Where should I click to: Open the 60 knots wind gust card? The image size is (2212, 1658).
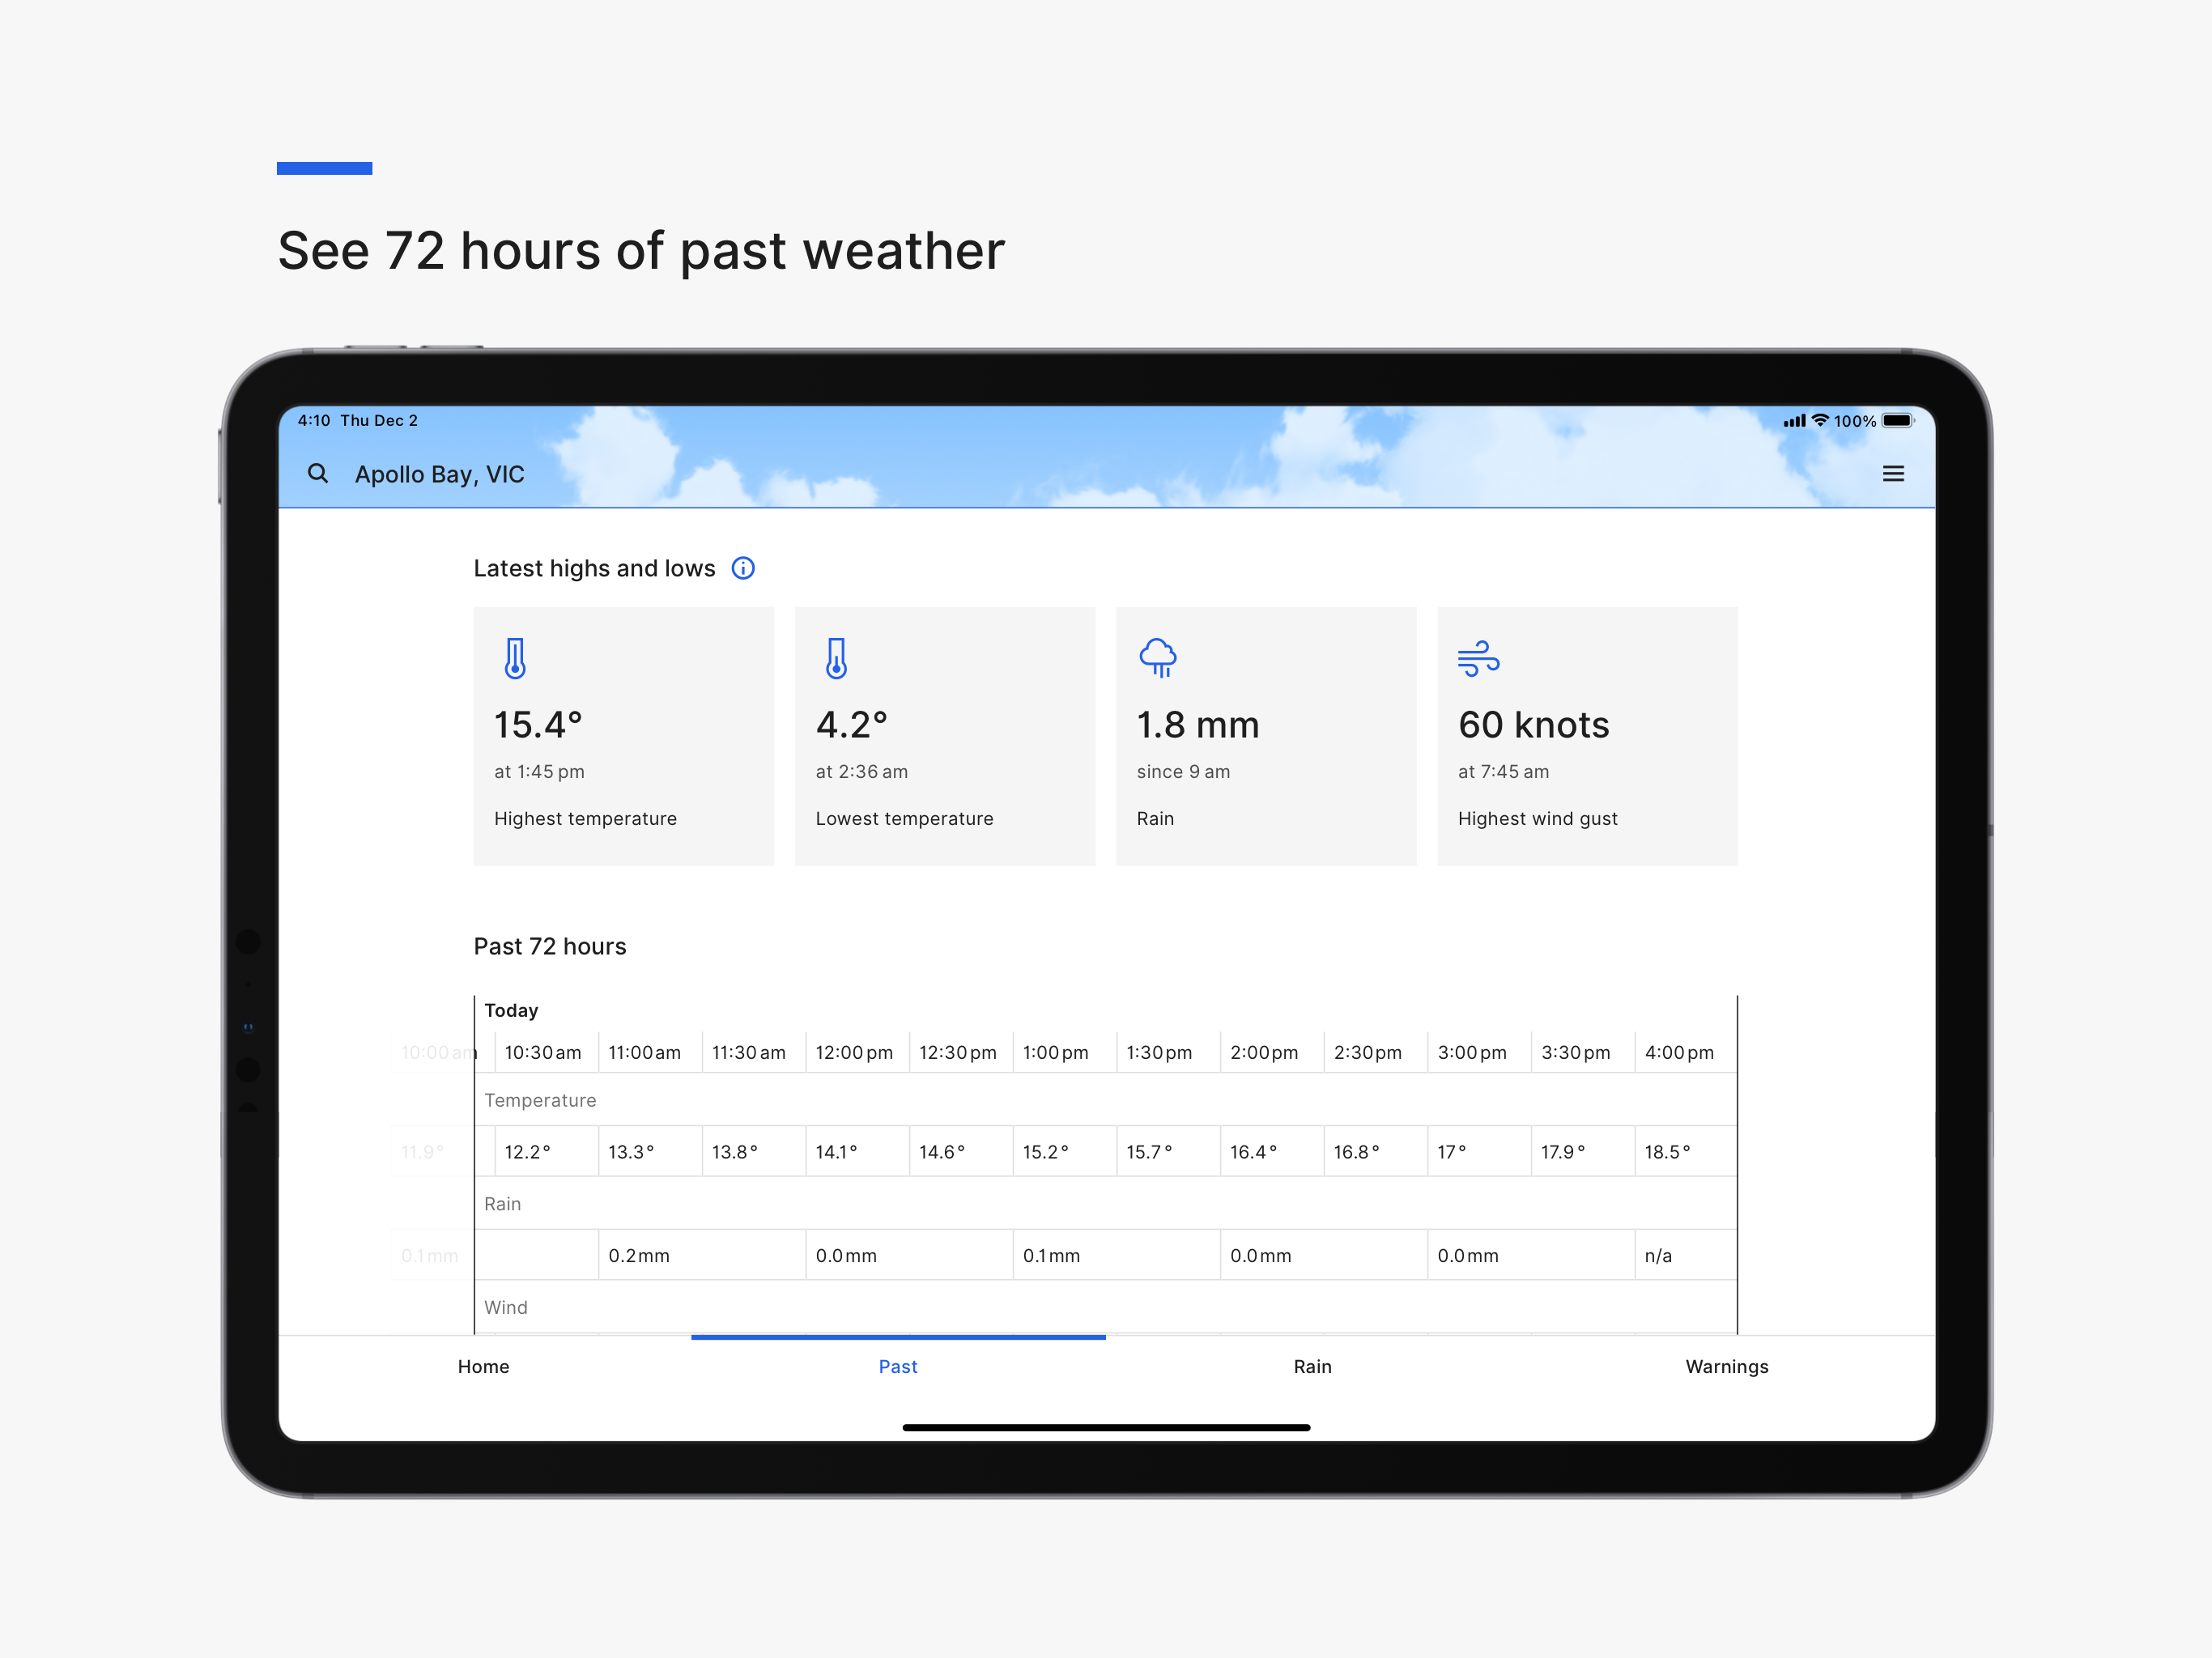[x=1587, y=736]
